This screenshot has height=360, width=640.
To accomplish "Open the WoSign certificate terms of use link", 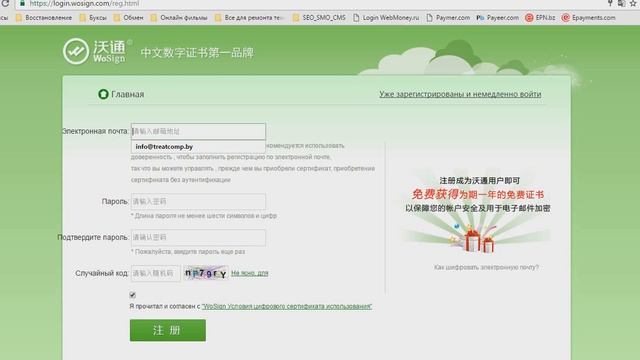I will click(x=287, y=306).
